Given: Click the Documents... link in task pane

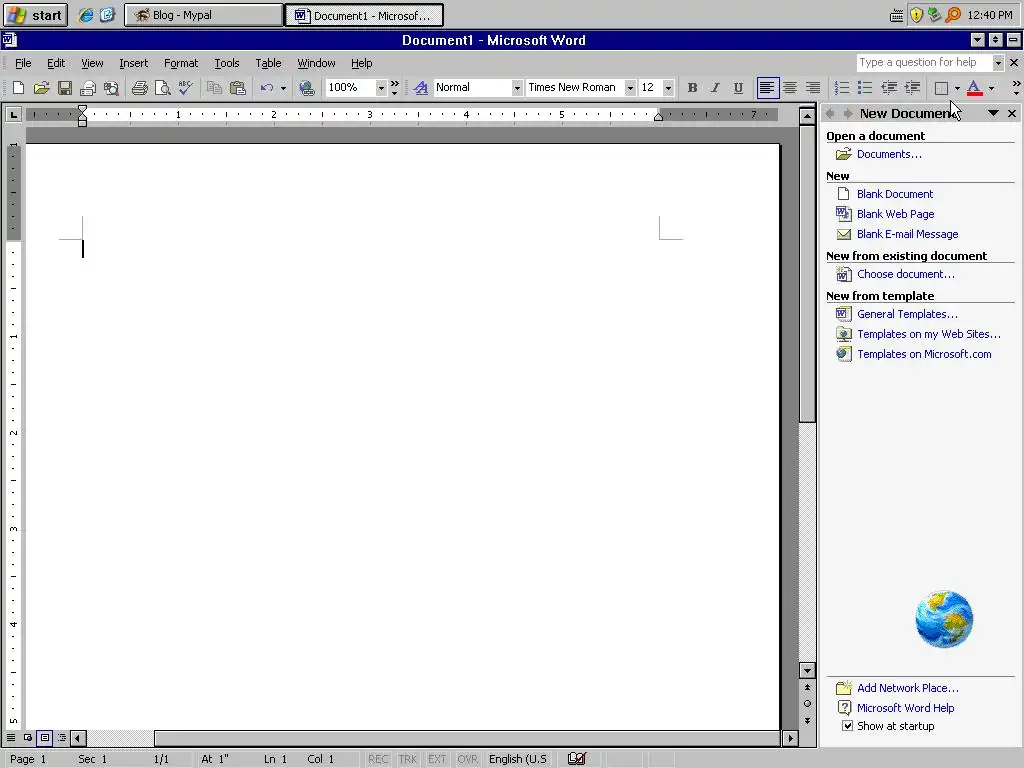Looking at the screenshot, I should [x=889, y=154].
